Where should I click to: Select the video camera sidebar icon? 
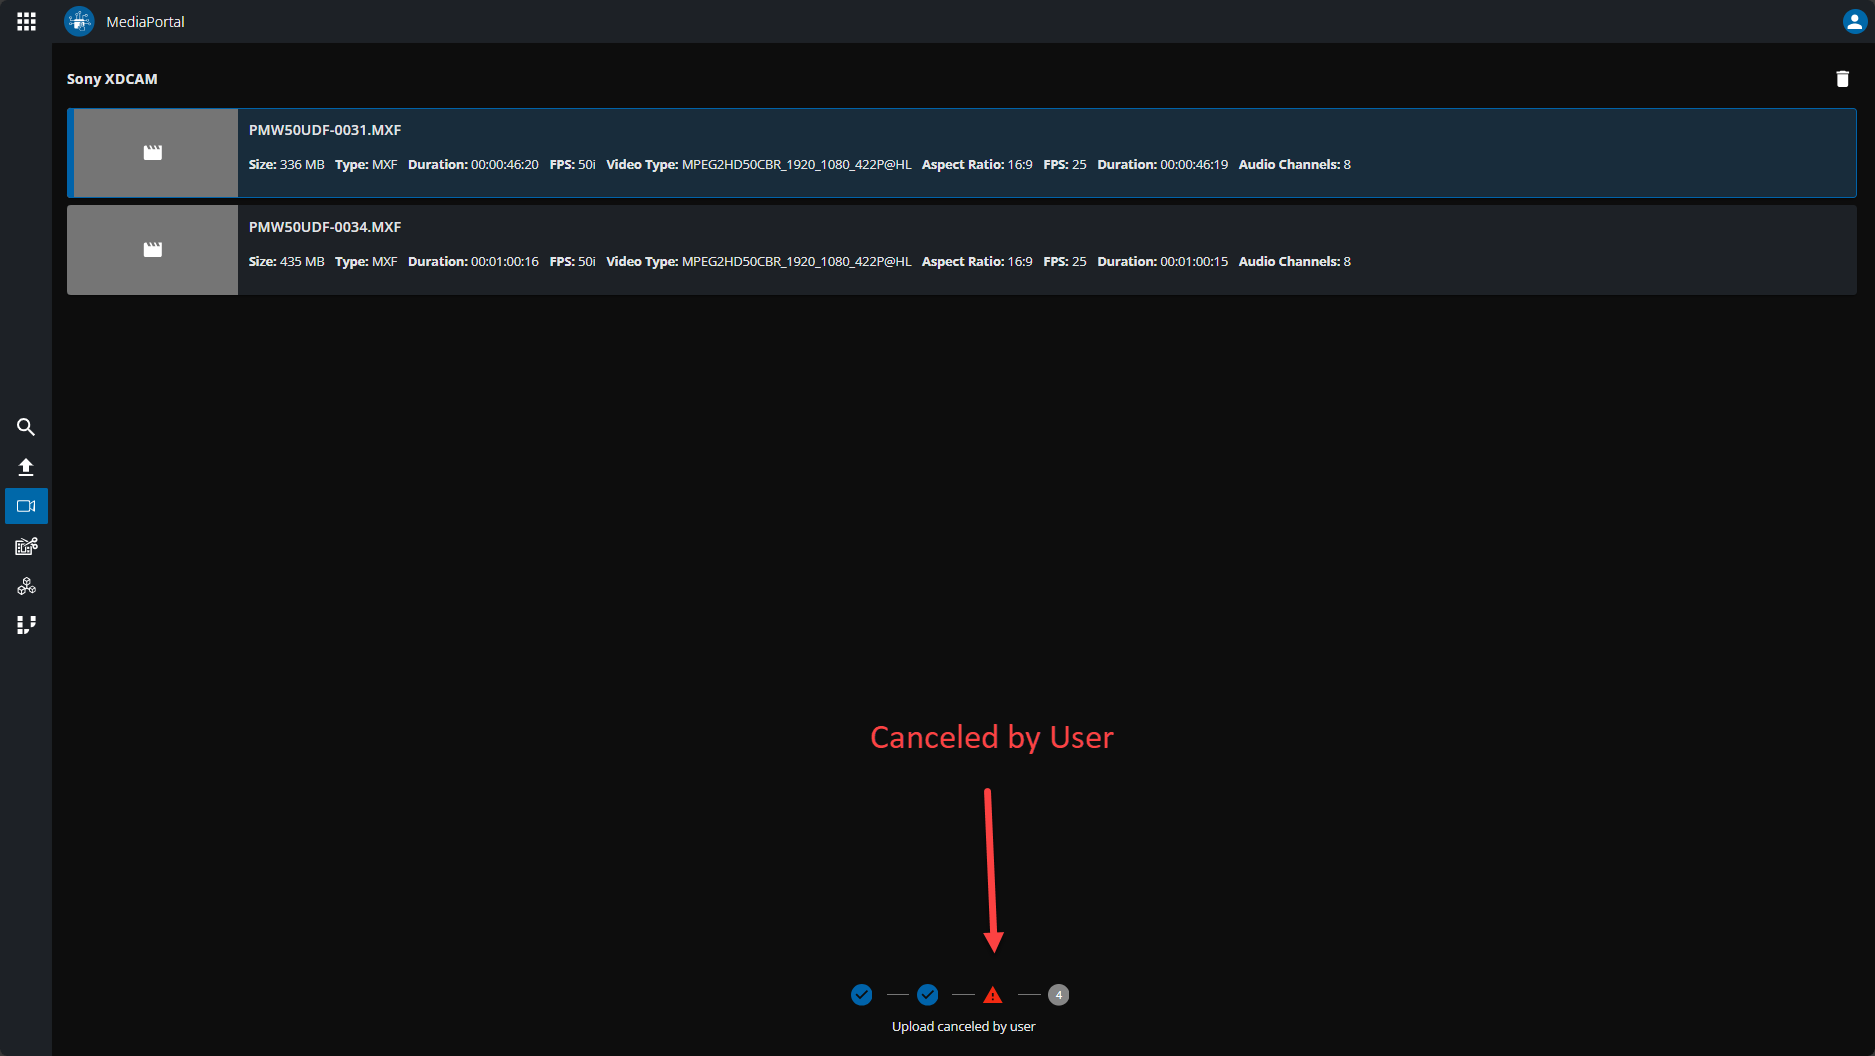[x=26, y=506]
